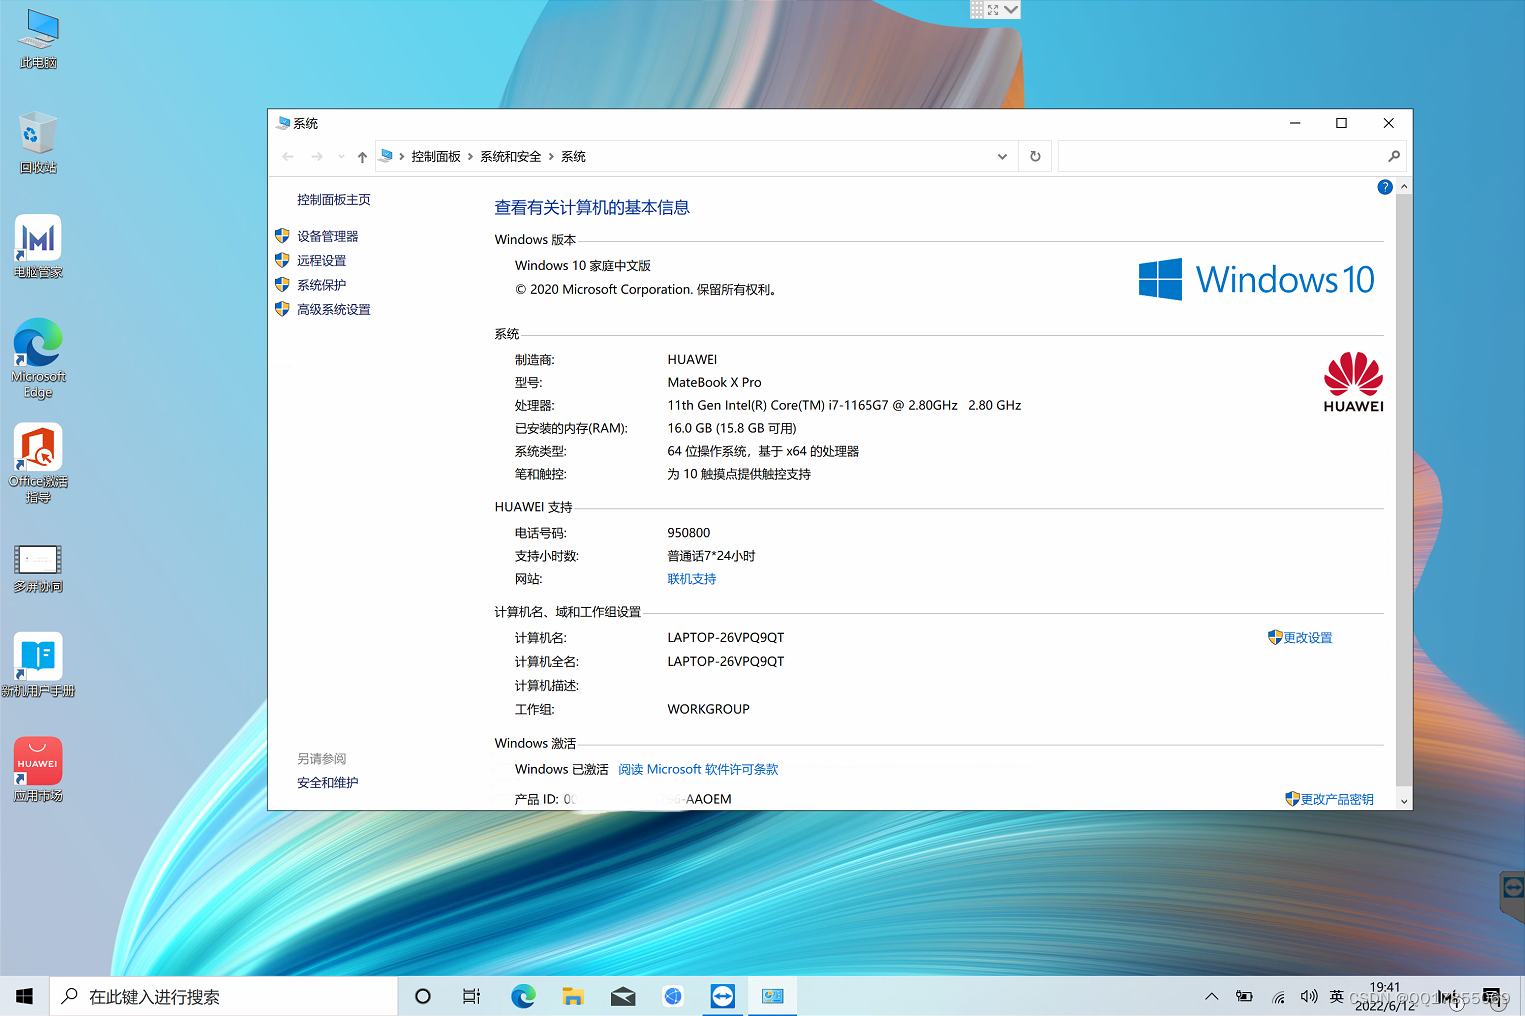Screen dimensions: 1525x1016
Task: Select the System control panel taskbar item
Action: (x=773, y=996)
